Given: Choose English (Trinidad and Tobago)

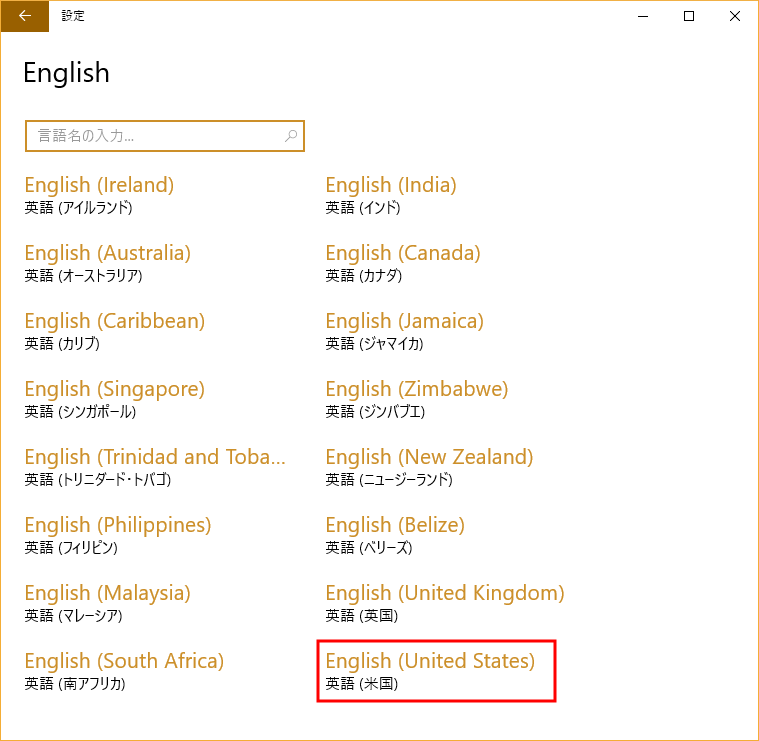Looking at the screenshot, I should pyautogui.click(x=155, y=467).
